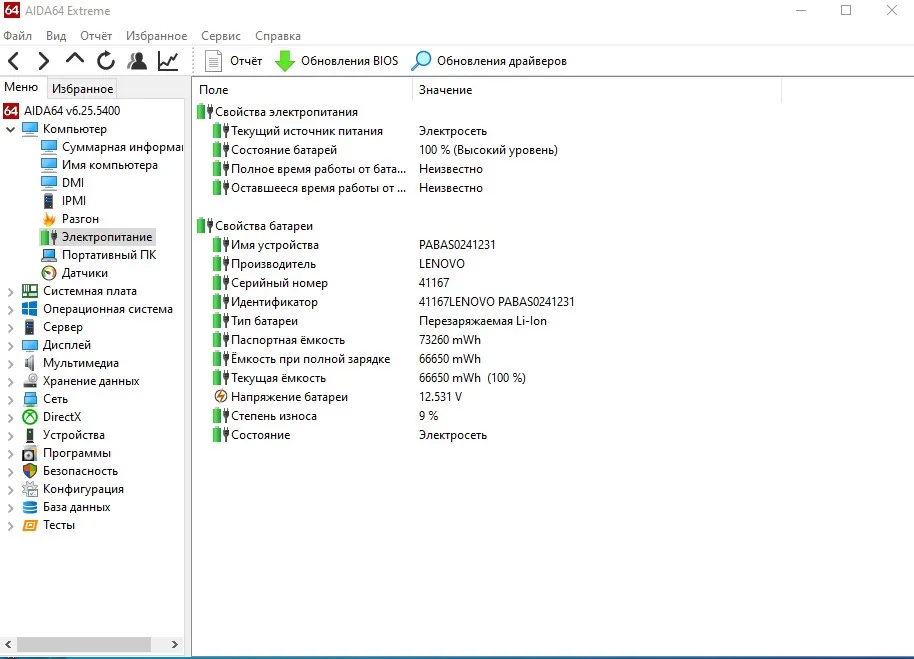Click the Сервер tower icon
The height and width of the screenshot is (659, 914).
tap(30, 327)
